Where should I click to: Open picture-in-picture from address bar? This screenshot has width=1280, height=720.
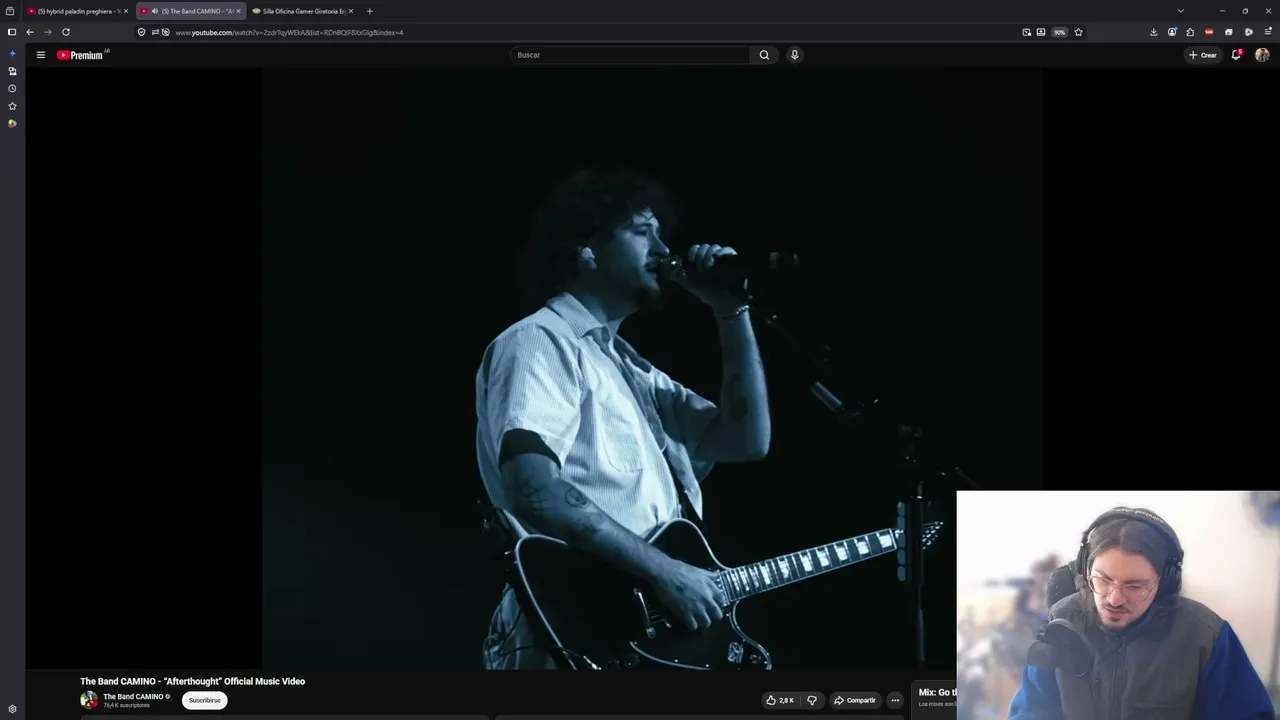tap(1027, 32)
